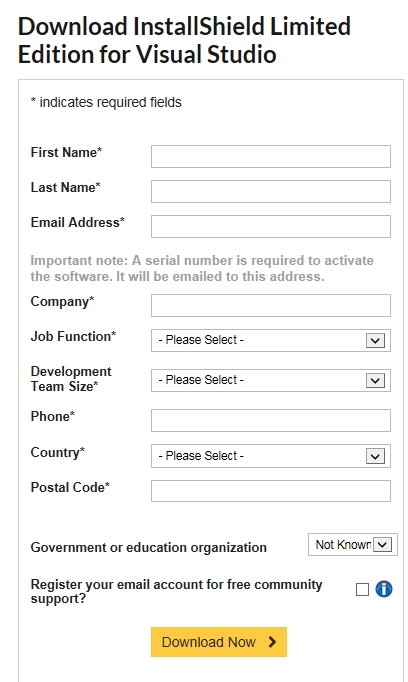Image resolution: width=408 pixels, height=682 pixels.
Task: Focus the Phone number field
Action: click(x=271, y=420)
